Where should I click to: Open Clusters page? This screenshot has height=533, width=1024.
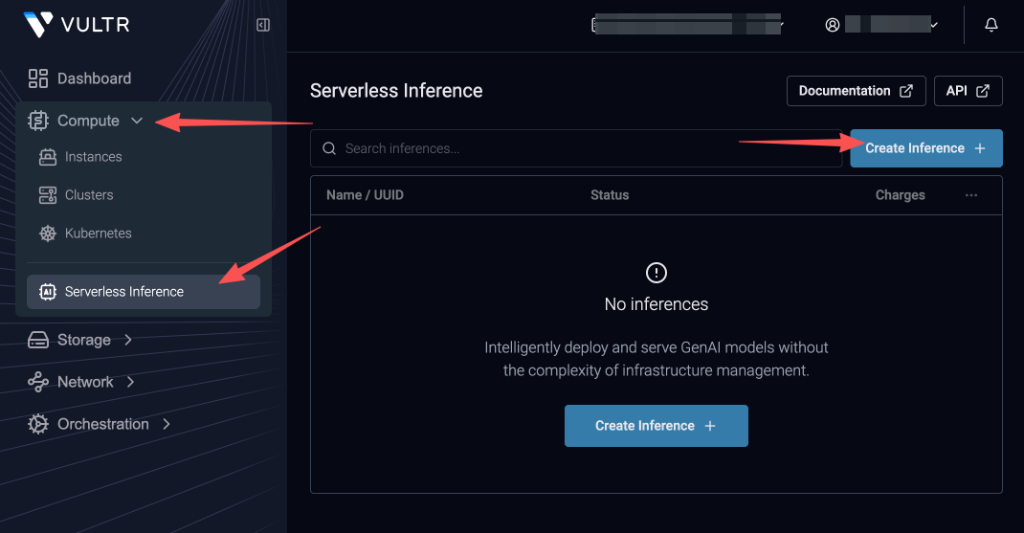click(x=89, y=195)
